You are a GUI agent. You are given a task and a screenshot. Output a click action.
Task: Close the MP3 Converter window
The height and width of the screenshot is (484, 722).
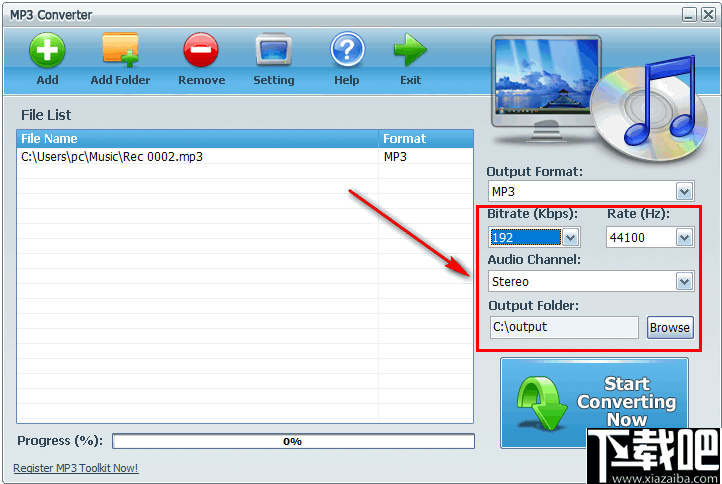tap(708, 15)
